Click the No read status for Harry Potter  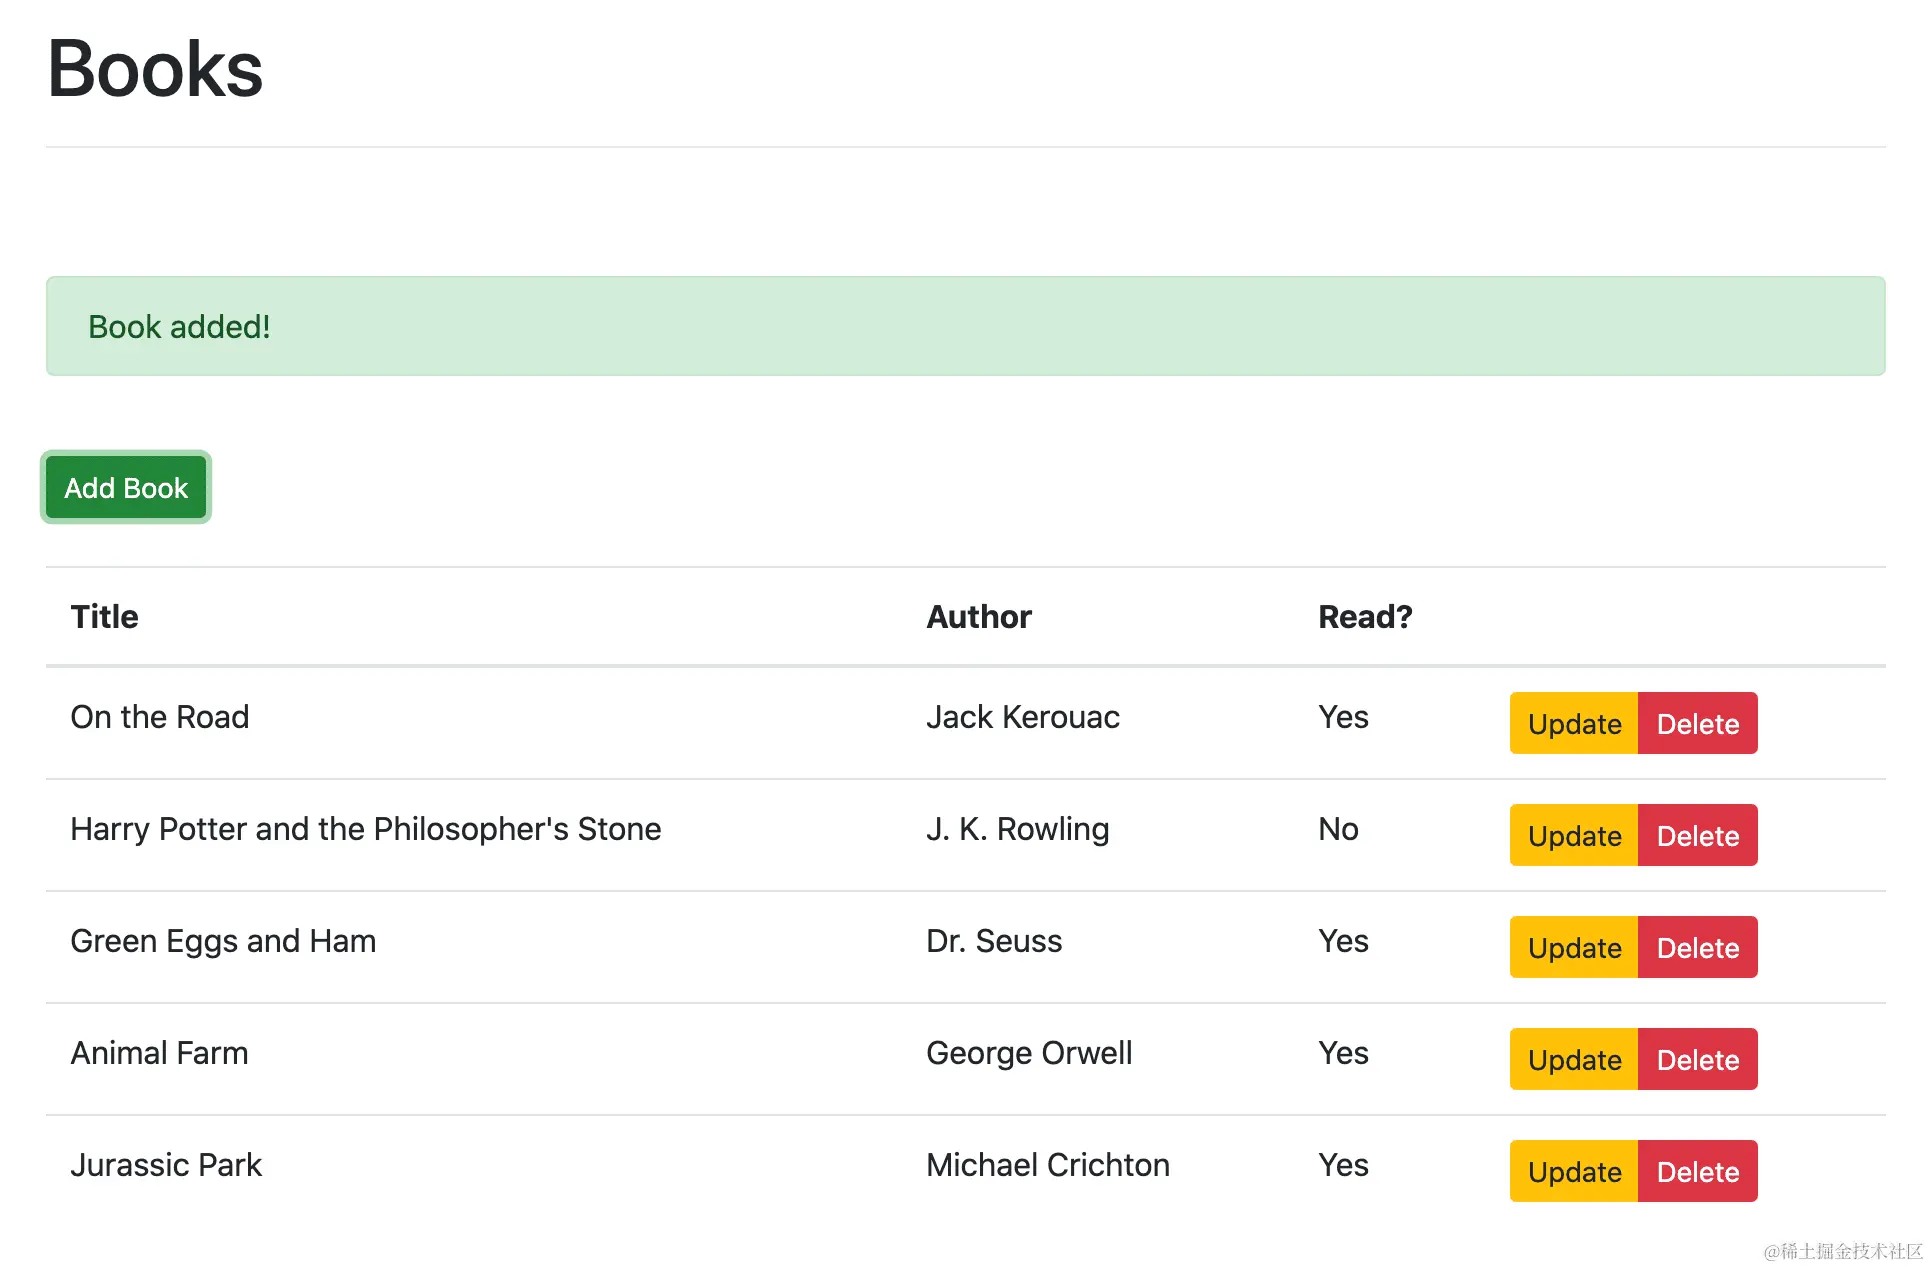click(x=1338, y=829)
